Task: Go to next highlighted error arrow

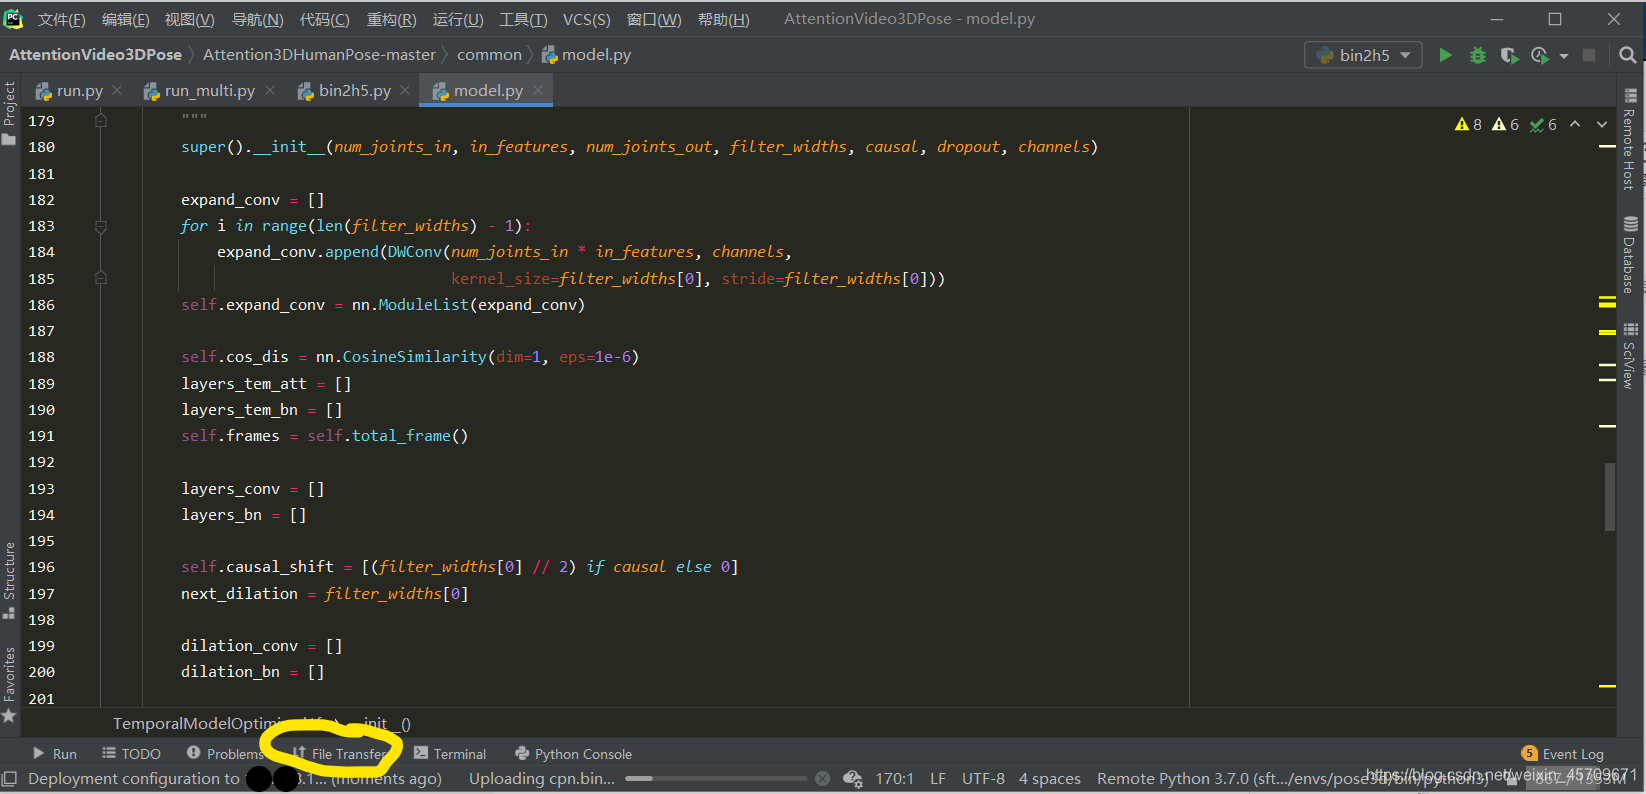Action: click(x=1602, y=124)
